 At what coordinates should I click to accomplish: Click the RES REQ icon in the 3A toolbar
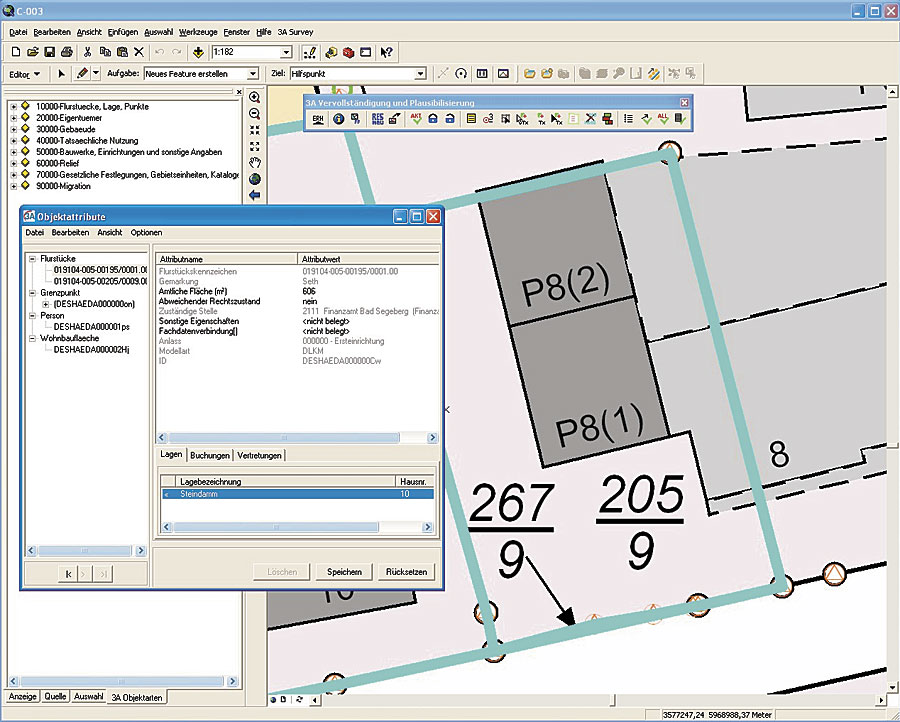[377, 119]
